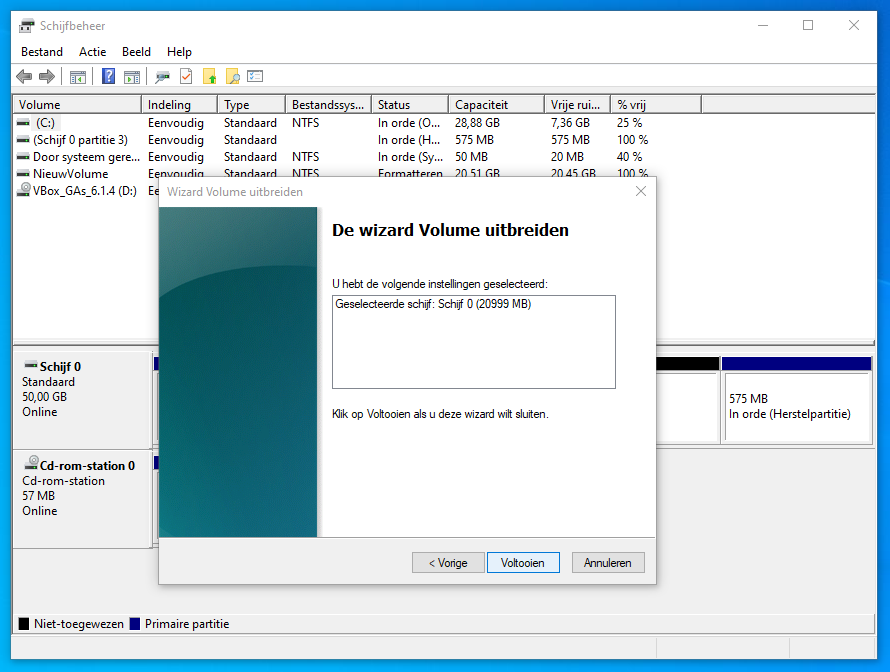Click the blue Help question mark icon
The height and width of the screenshot is (672, 890).
click(x=108, y=77)
